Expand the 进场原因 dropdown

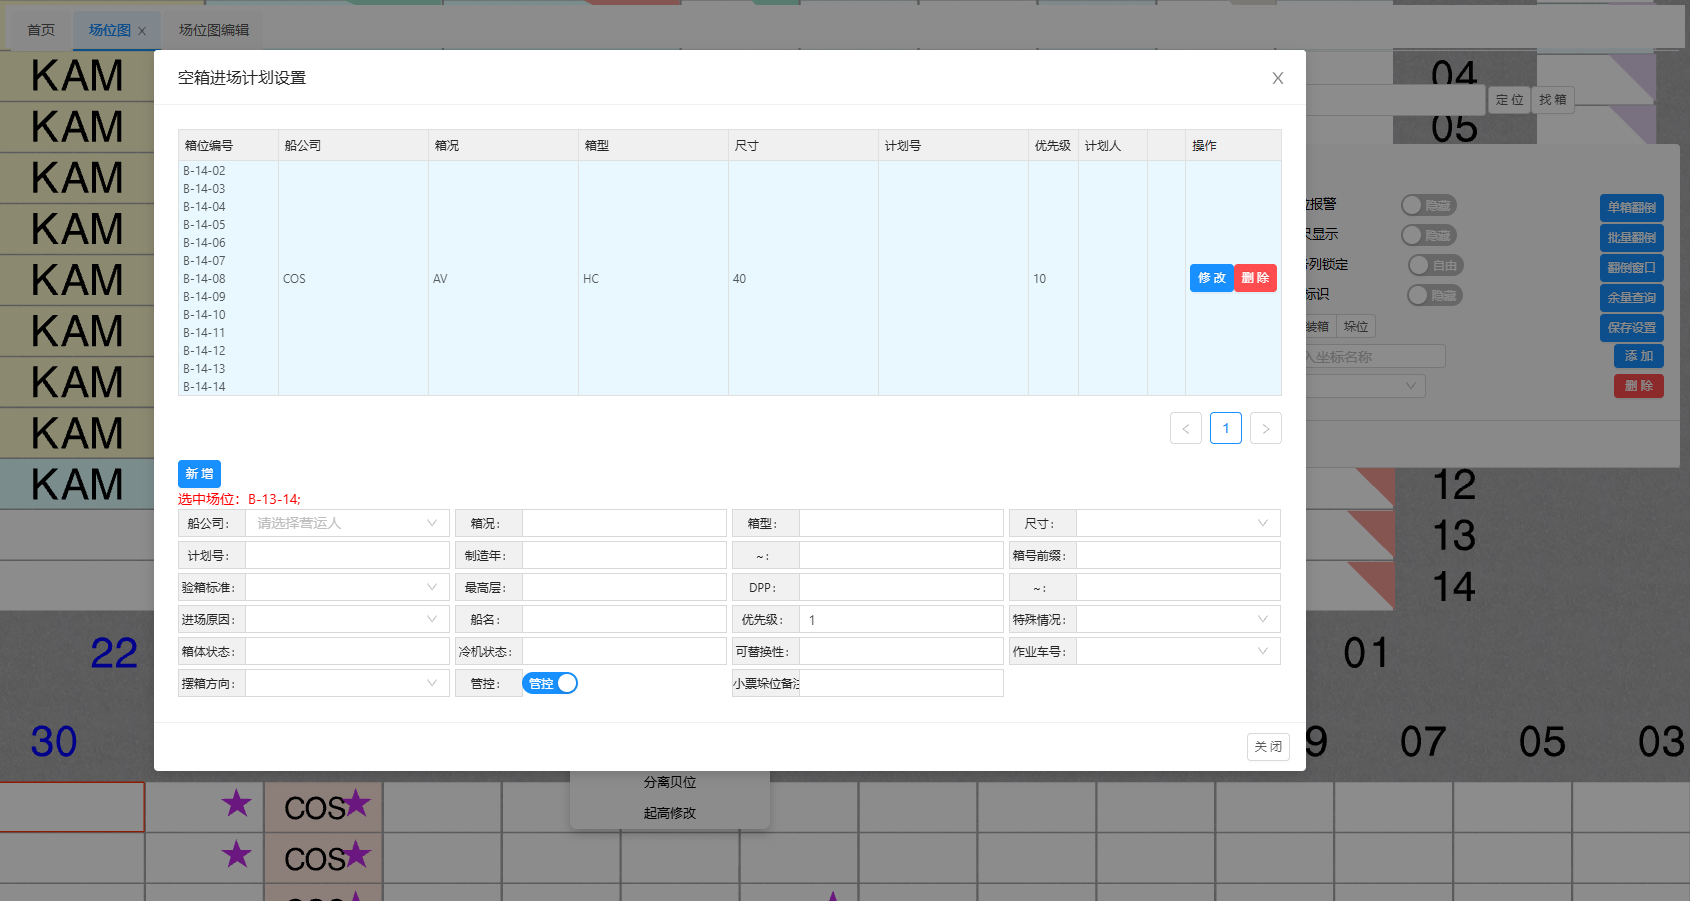pos(346,619)
